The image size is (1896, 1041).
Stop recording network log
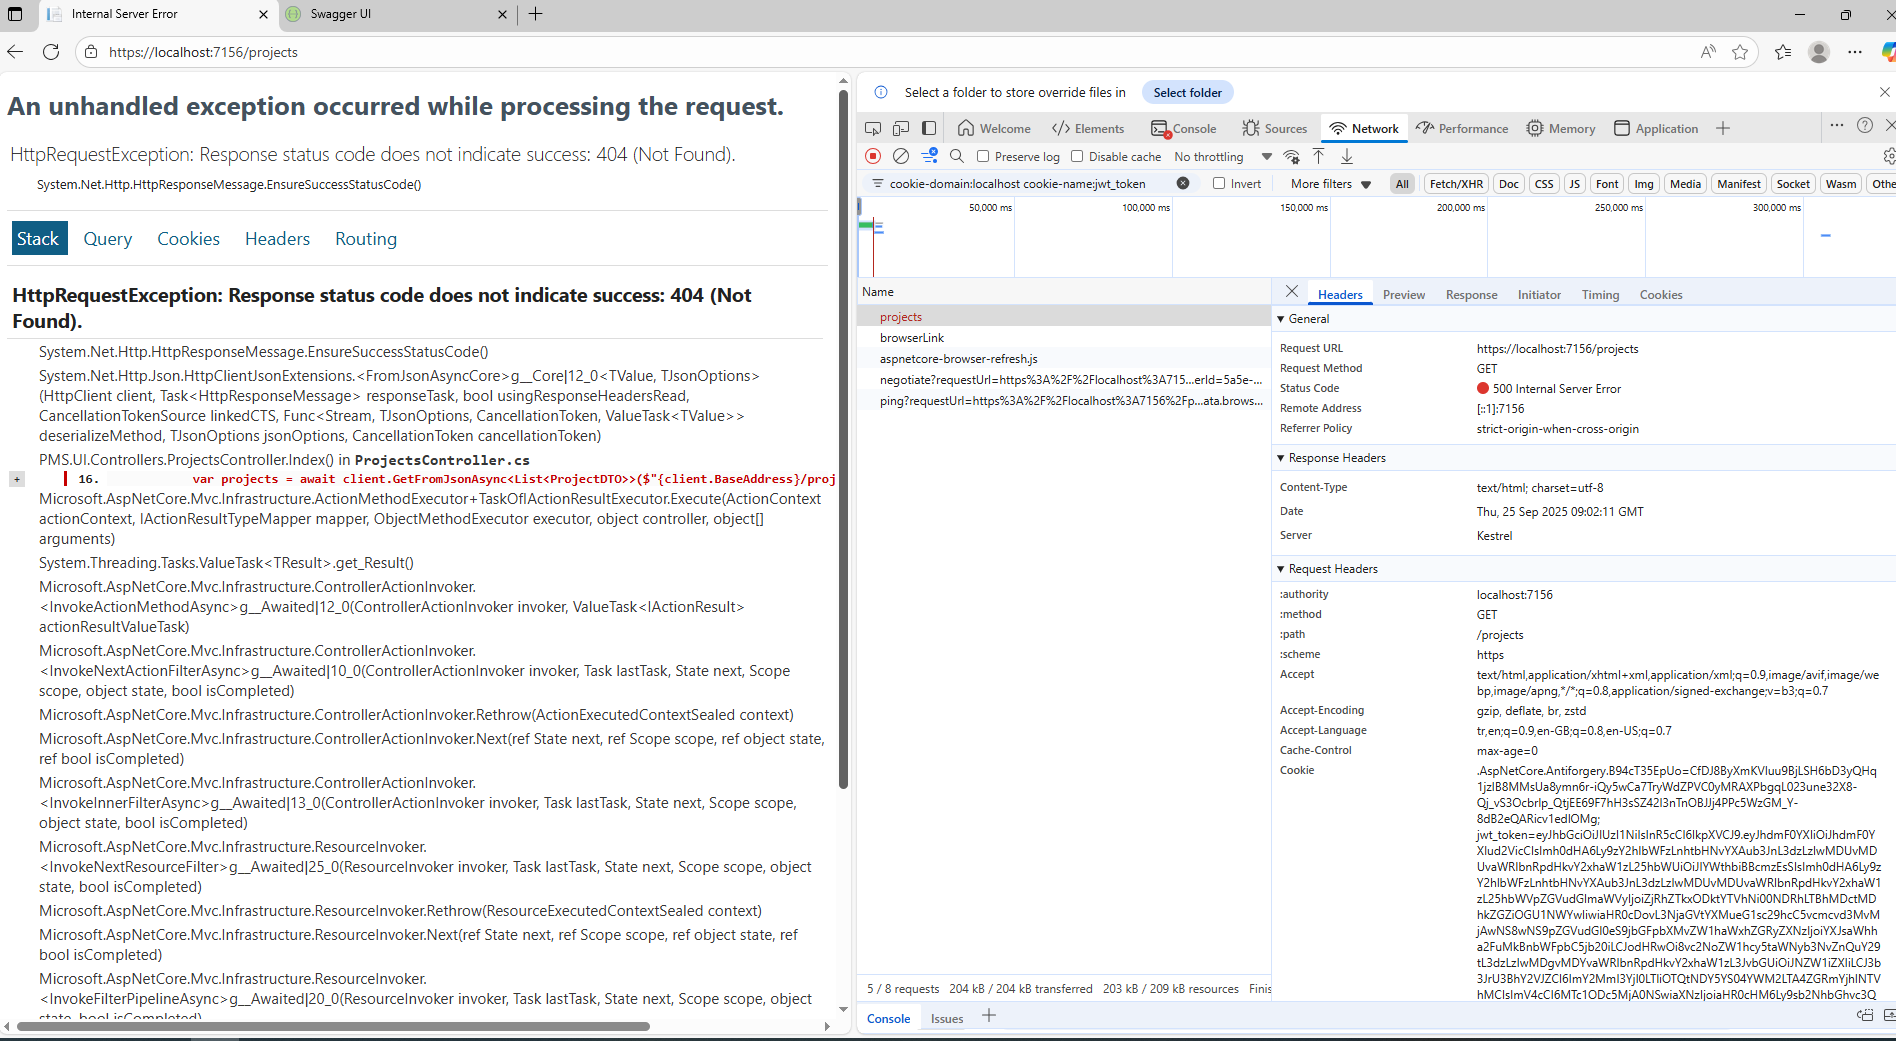coord(873,156)
